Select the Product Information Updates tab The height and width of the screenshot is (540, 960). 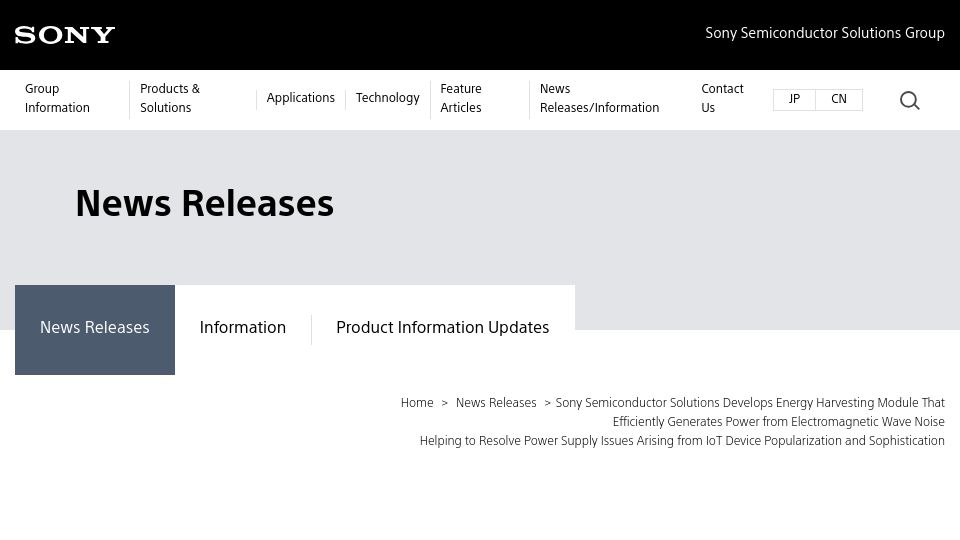[x=443, y=328]
